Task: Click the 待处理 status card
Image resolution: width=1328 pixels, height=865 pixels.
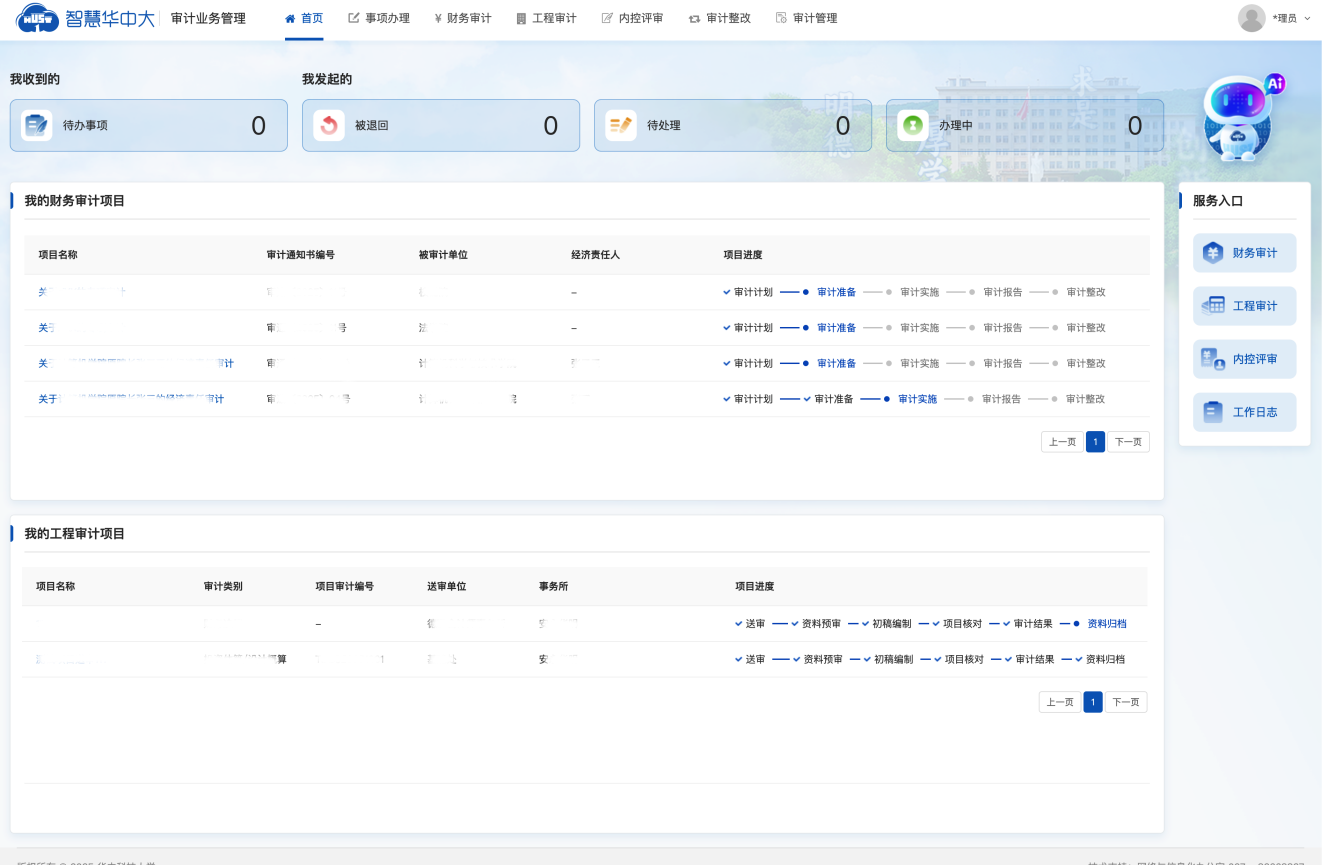Action: [732, 125]
